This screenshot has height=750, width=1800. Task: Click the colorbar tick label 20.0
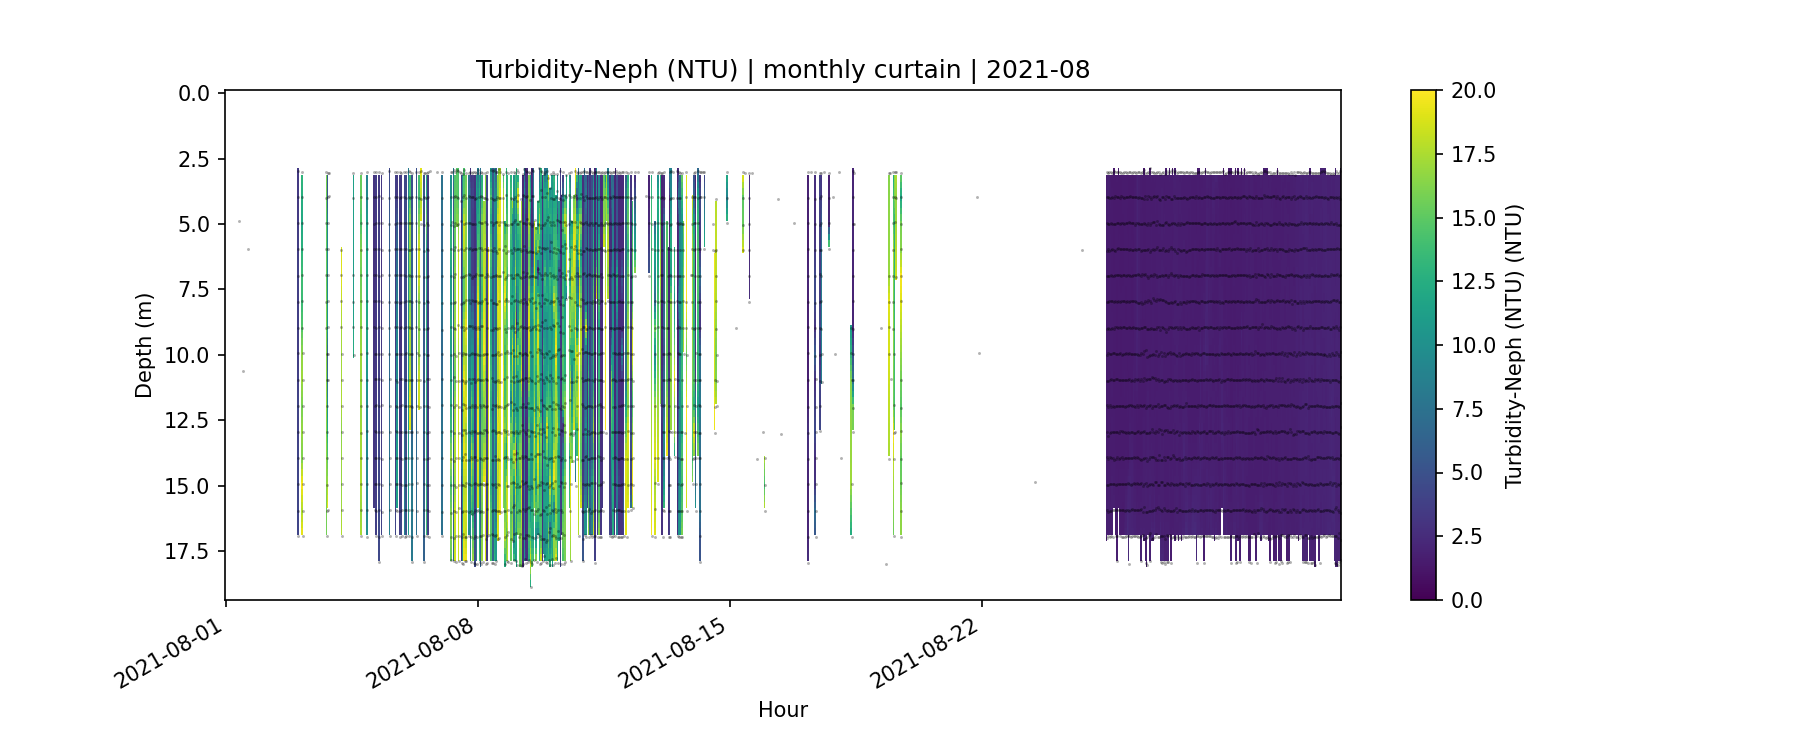click(x=1473, y=91)
